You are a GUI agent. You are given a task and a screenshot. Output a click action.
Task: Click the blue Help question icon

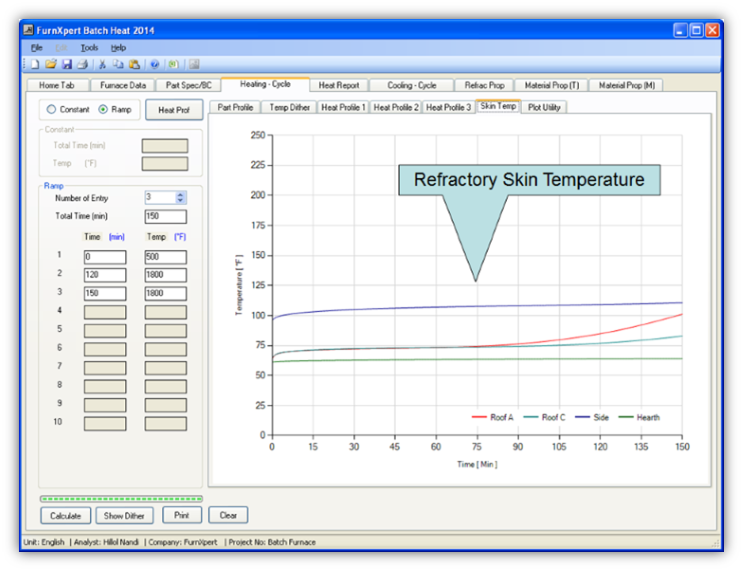click(x=154, y=64)
